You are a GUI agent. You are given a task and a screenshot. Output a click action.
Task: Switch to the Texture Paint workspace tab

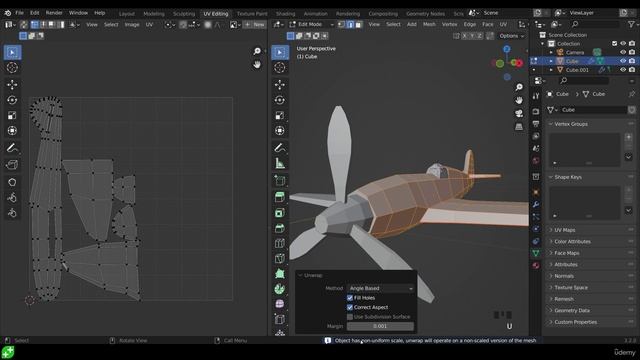[252, 13]
